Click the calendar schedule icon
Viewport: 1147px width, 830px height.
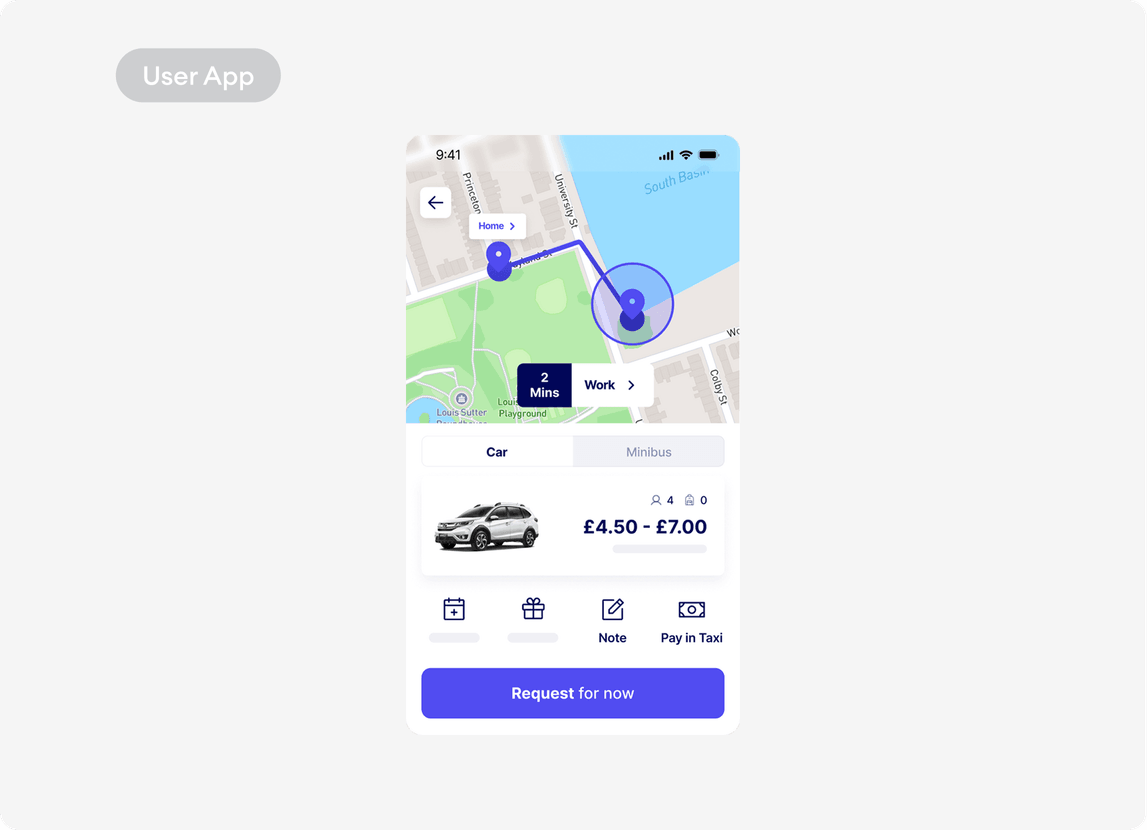click(454, 609)
